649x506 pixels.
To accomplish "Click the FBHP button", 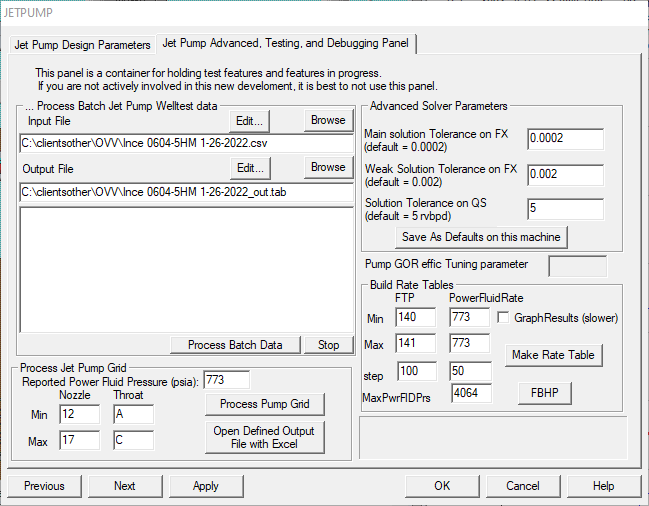I will (x=545, y=393).
